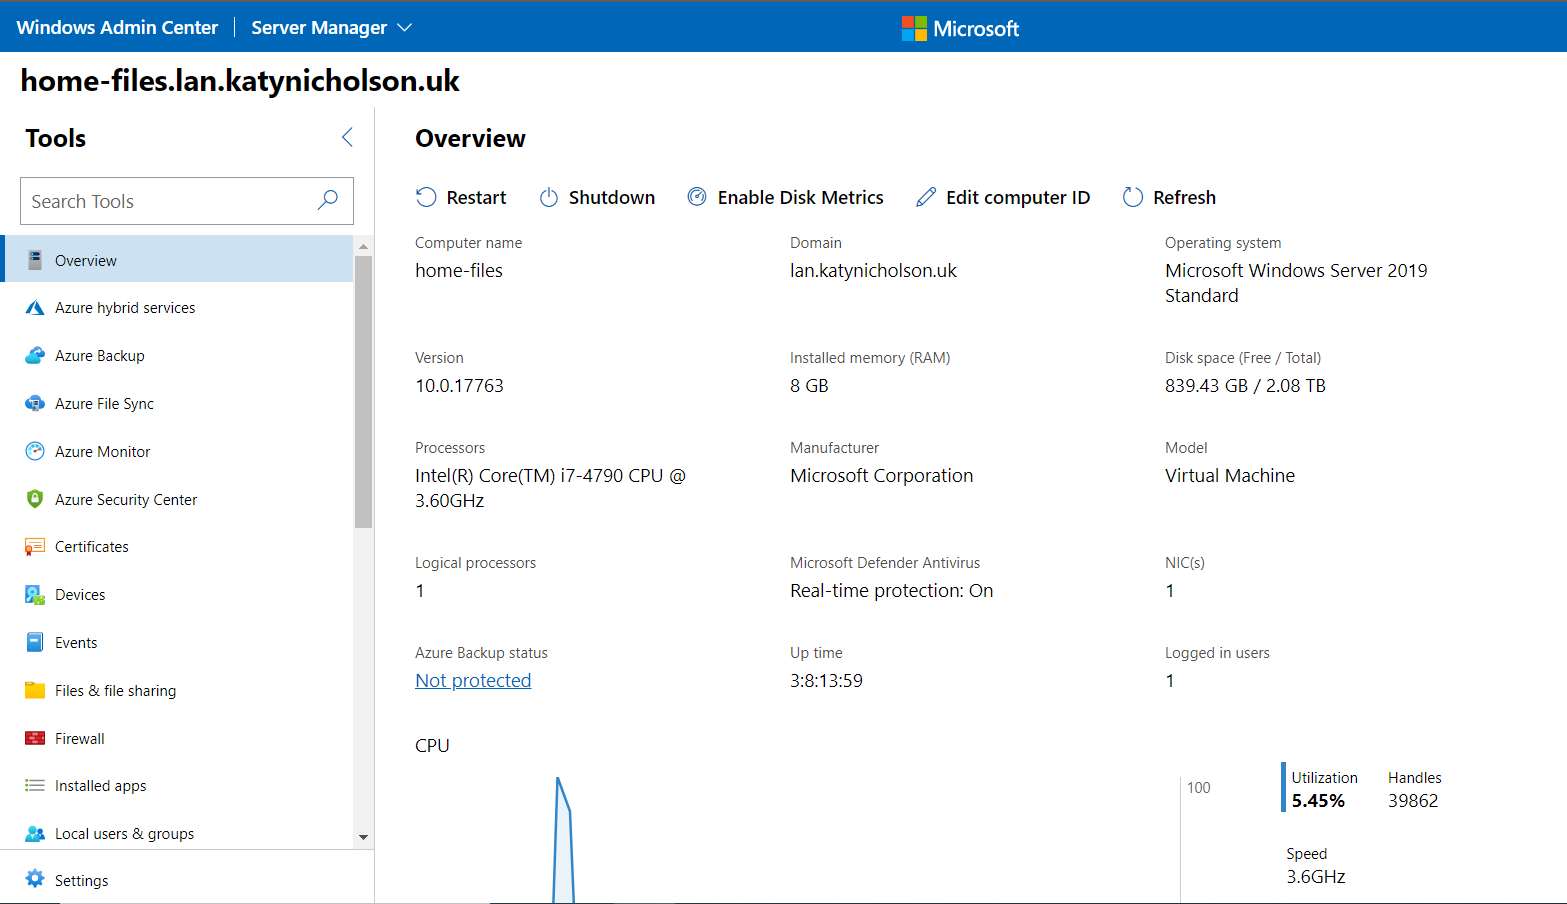
Task: Click the Shutdown power icon
Action: click(549, 197)
